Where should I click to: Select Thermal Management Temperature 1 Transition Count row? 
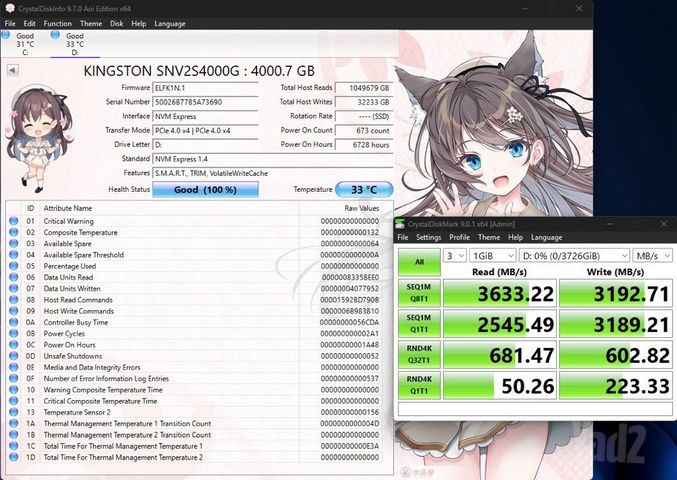(194, 423)
